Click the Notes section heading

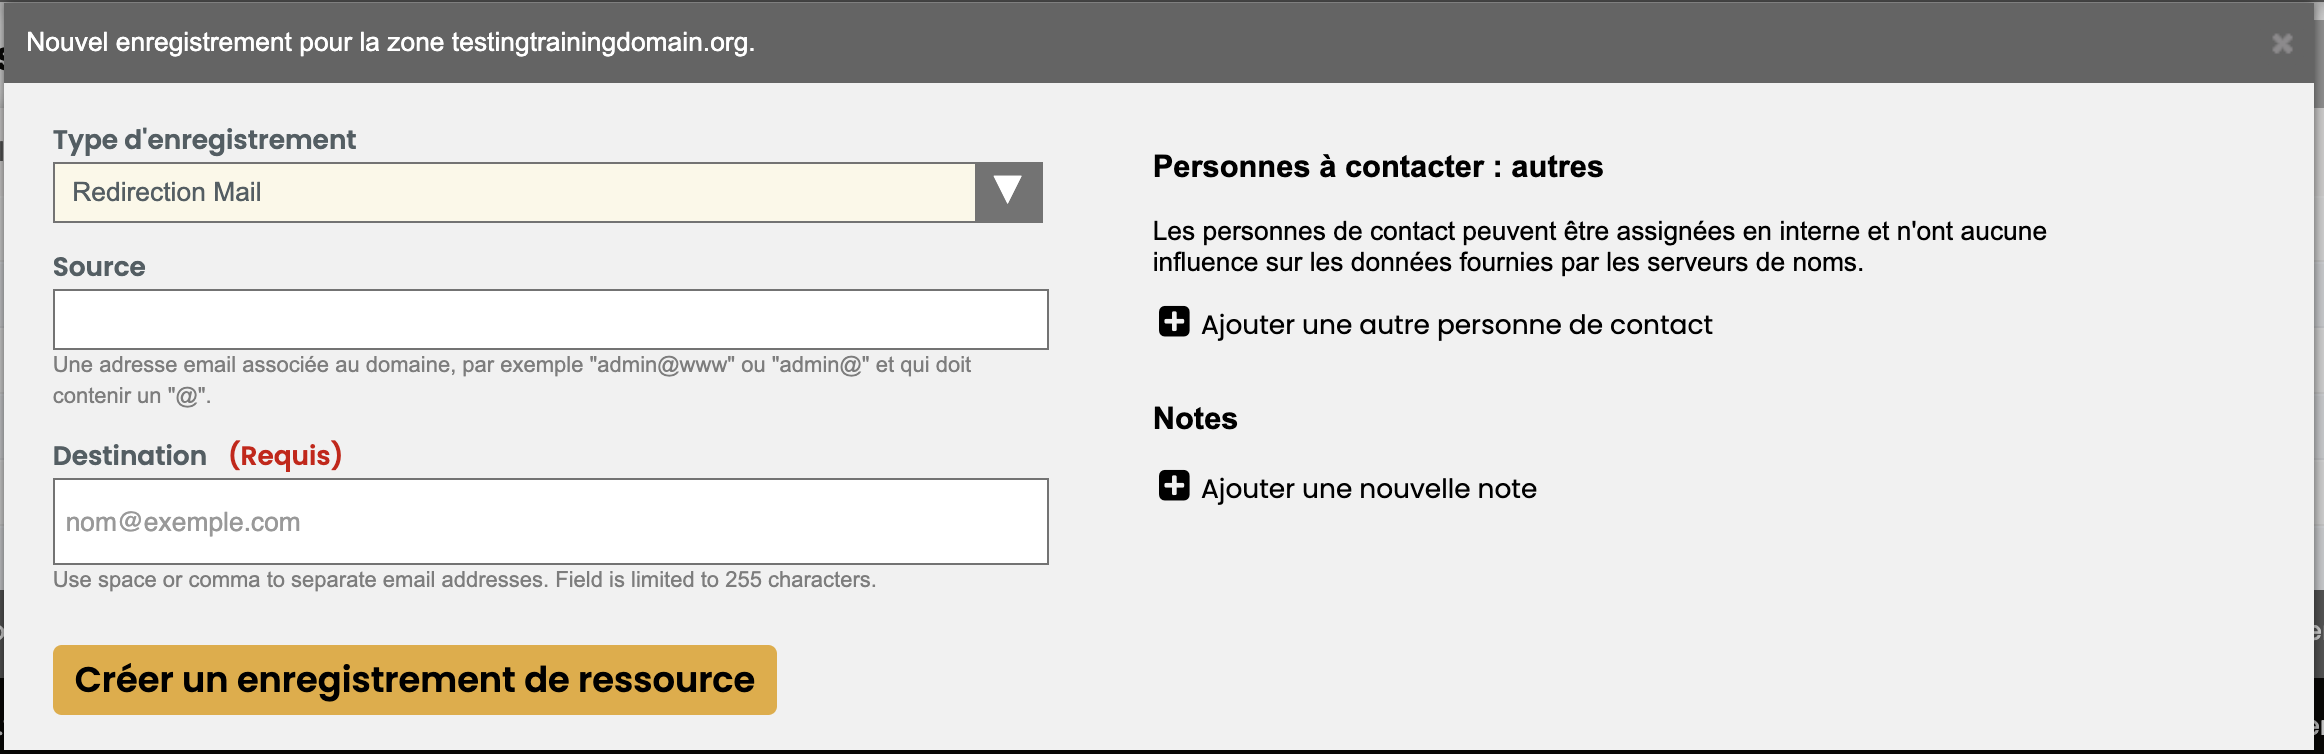[1195, 418]
